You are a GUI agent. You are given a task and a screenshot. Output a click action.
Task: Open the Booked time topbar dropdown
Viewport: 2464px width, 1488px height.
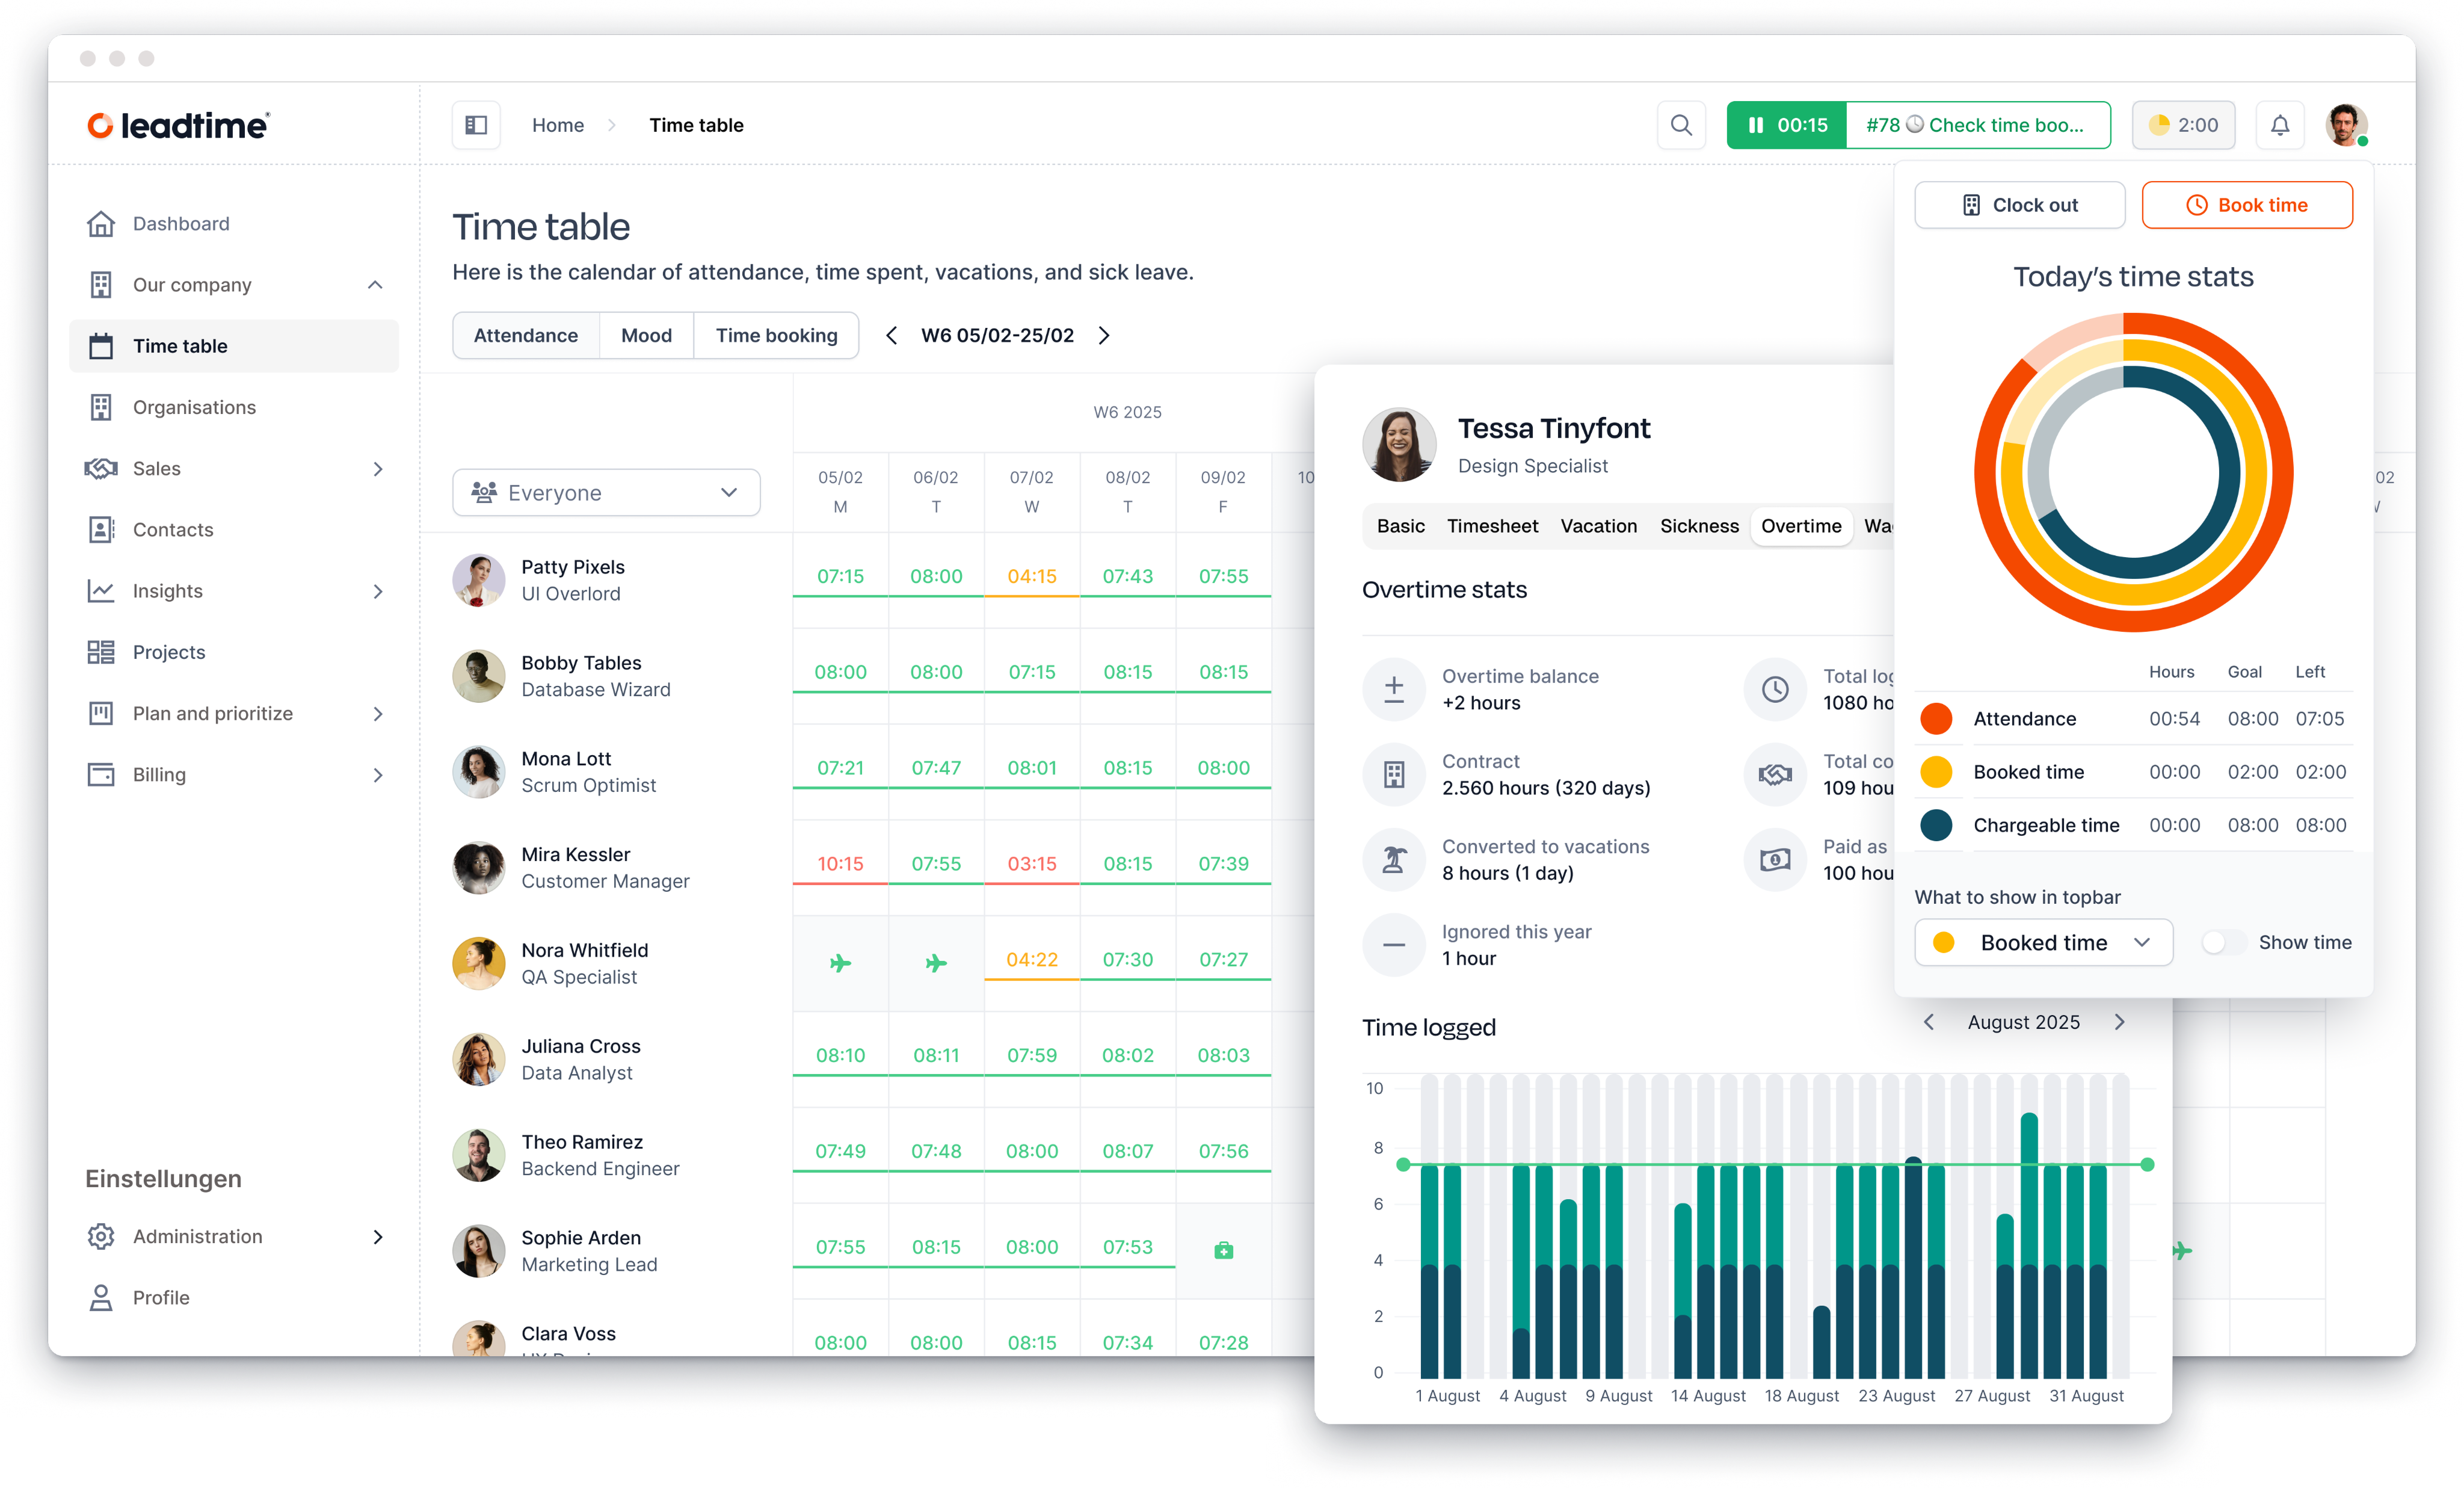(x=2043, y=942)
